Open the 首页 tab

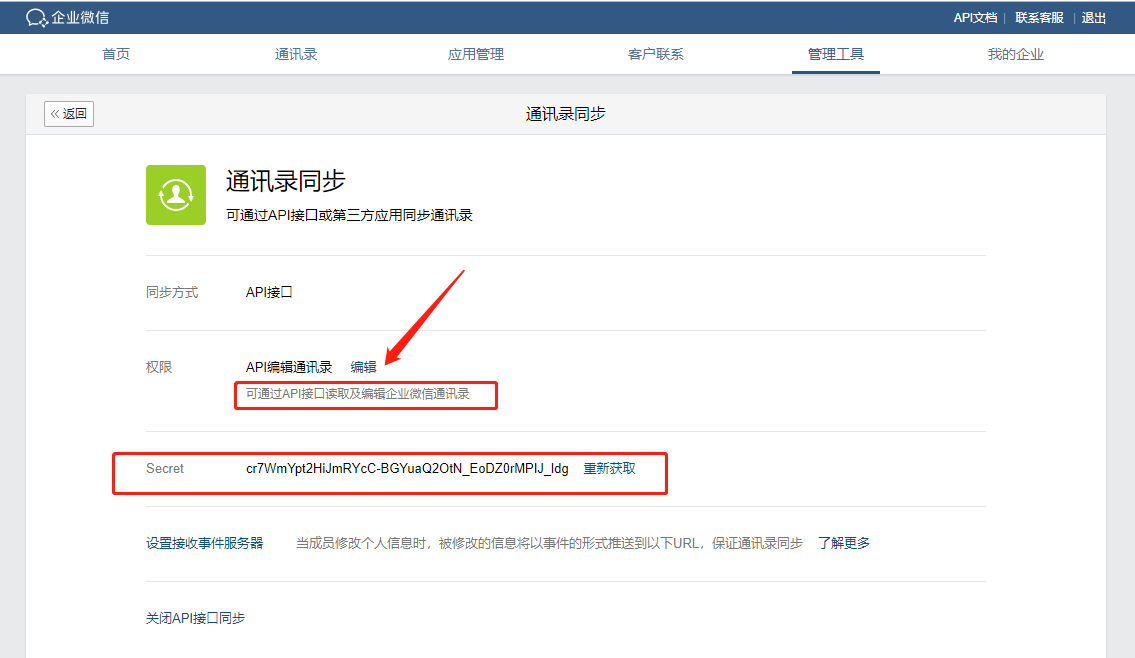tap(116, 54)
